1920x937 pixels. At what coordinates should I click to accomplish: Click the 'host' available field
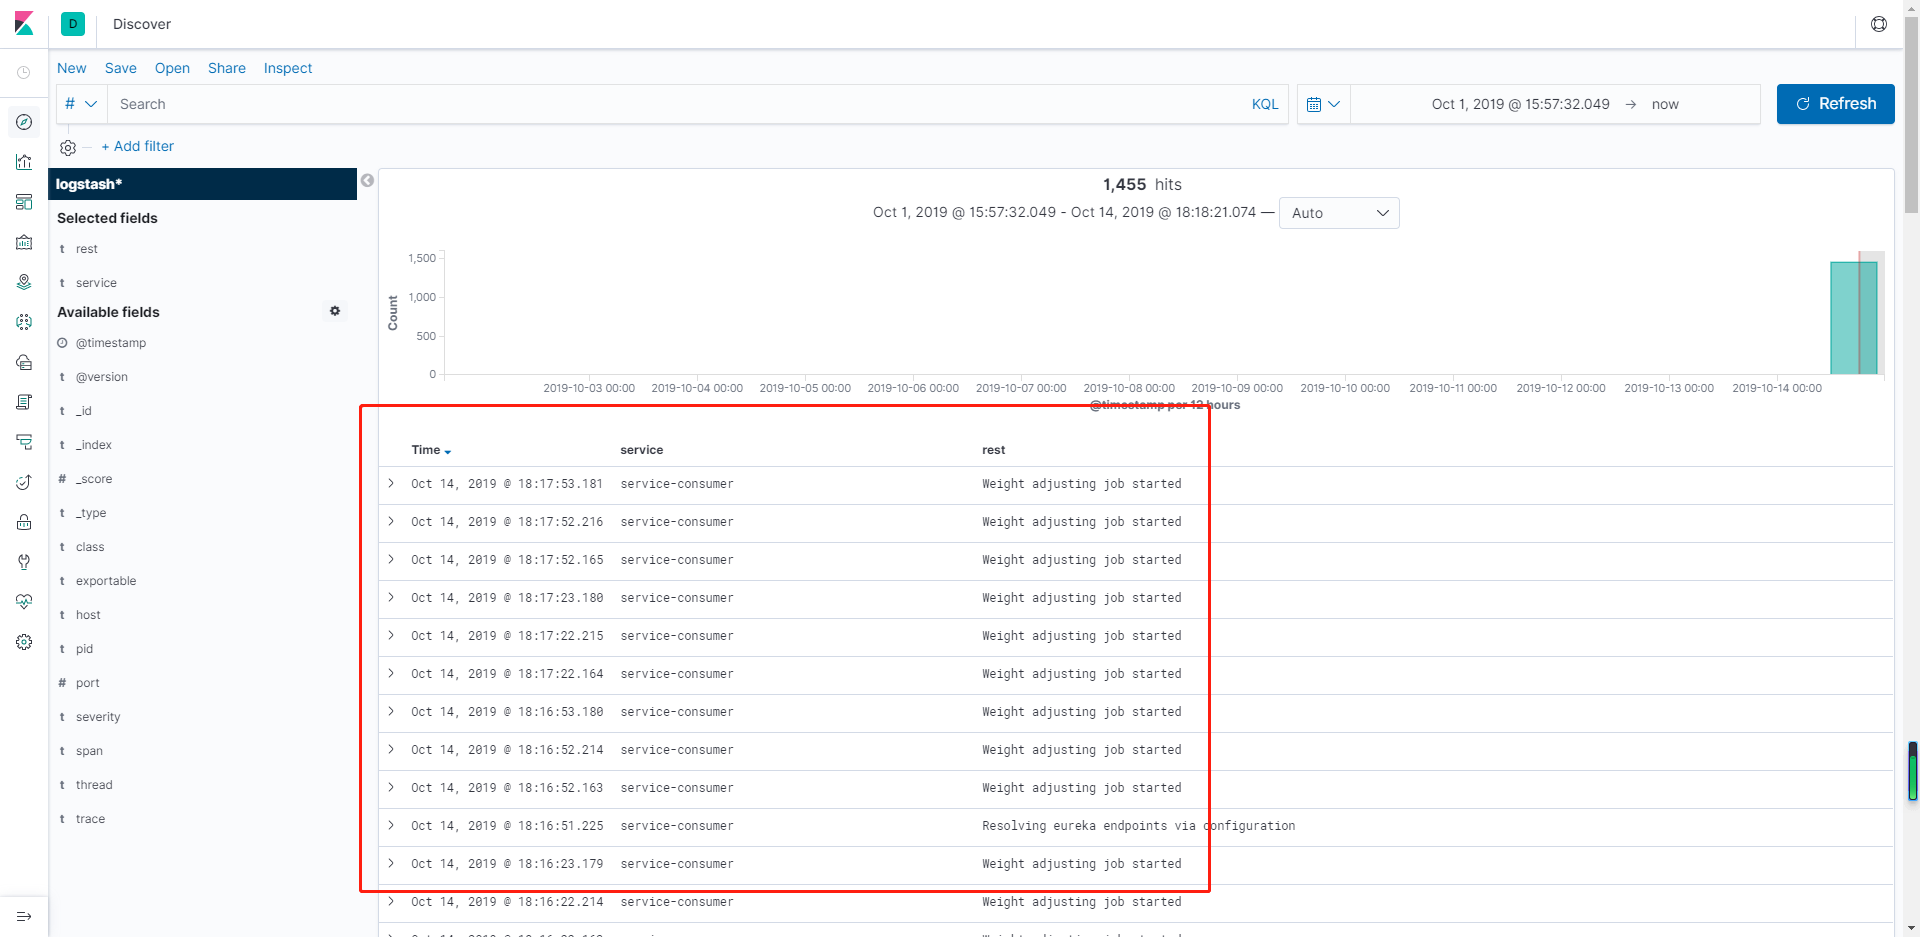click(88, 615)
